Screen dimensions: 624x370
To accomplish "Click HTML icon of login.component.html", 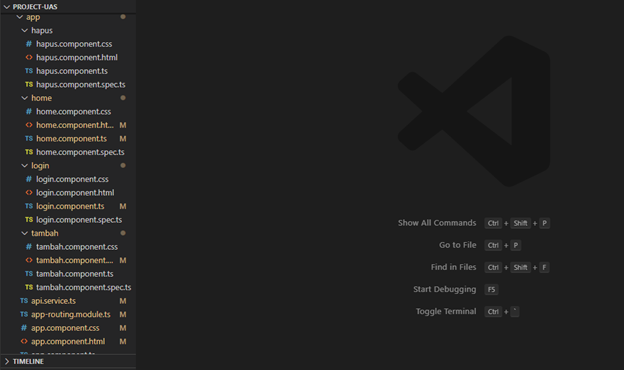I will click(29, 193).
